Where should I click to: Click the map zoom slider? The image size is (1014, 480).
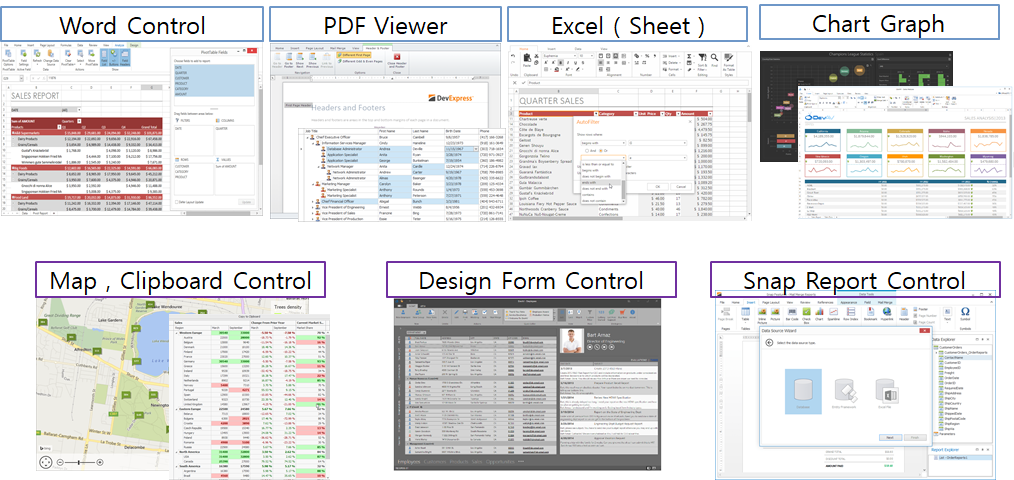[78, 463]
